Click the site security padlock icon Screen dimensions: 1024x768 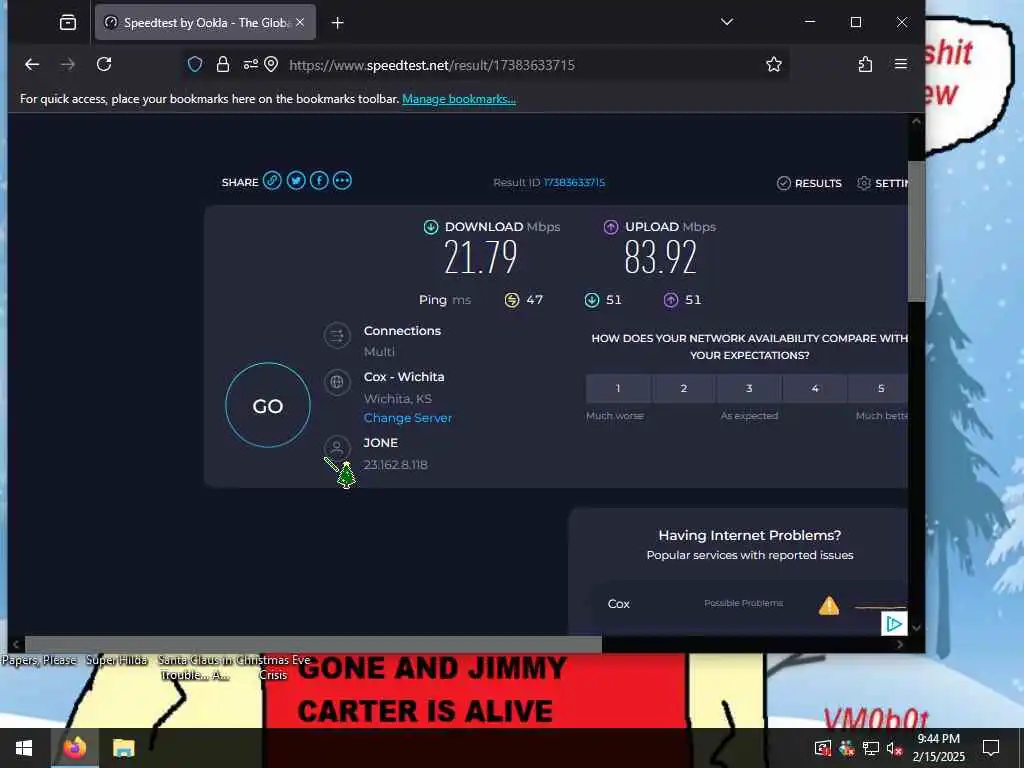(223, 64)
